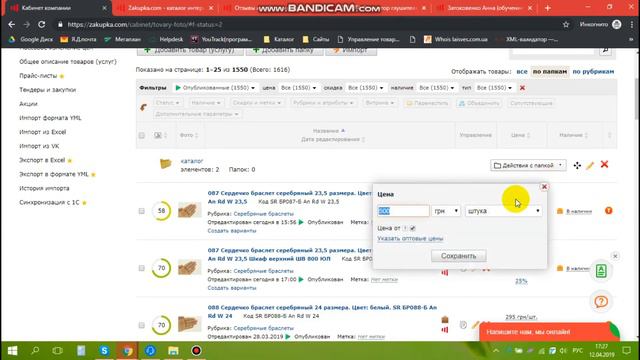Screen dimensions: 640x360
Task: Open the Windows Start menu
Action: click(x=12, y=351)
